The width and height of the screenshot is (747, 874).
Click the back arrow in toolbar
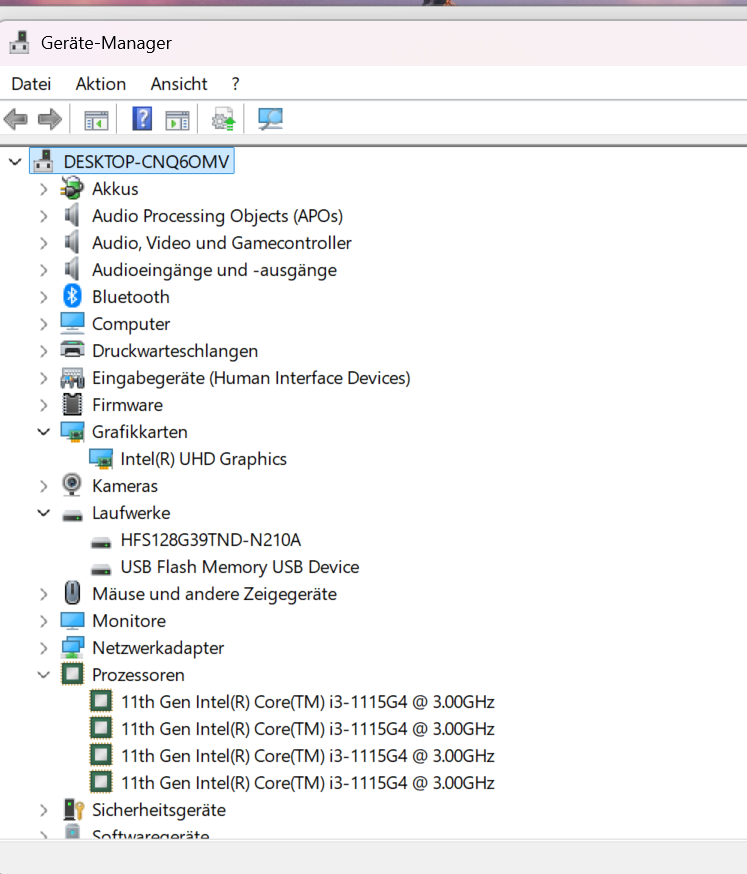[16, 120]
